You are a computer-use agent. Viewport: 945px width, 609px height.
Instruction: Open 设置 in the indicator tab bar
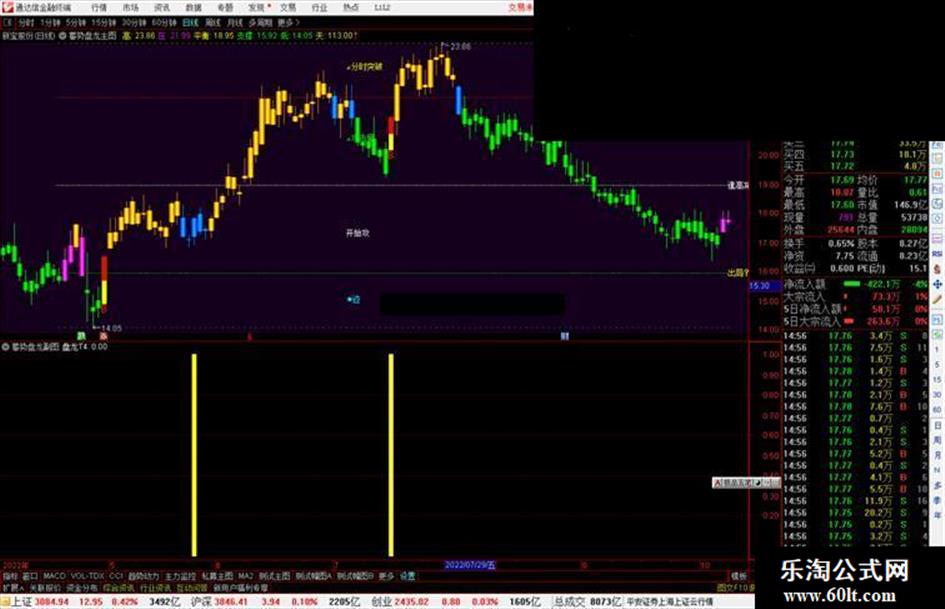click(x=408, y=577)
